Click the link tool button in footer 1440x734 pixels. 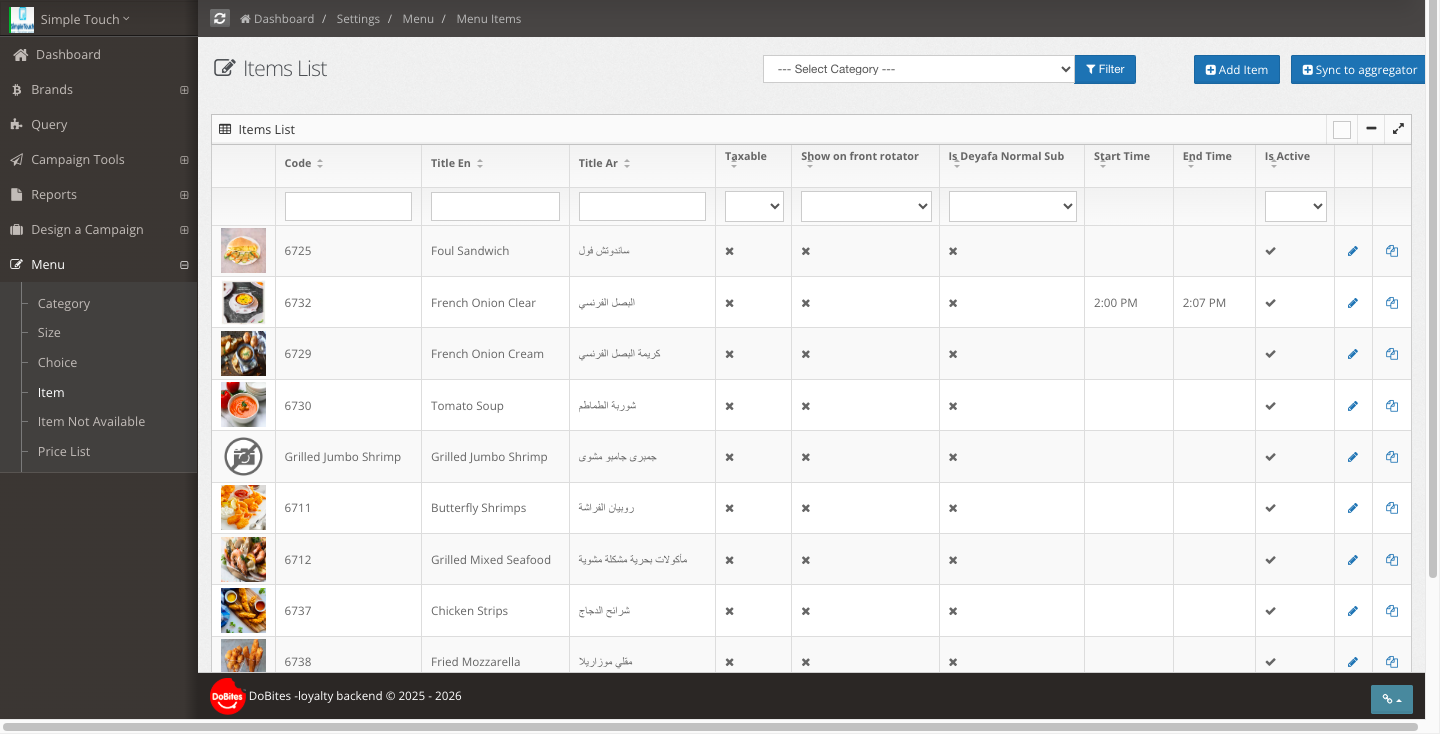(x=1391, y=700)
